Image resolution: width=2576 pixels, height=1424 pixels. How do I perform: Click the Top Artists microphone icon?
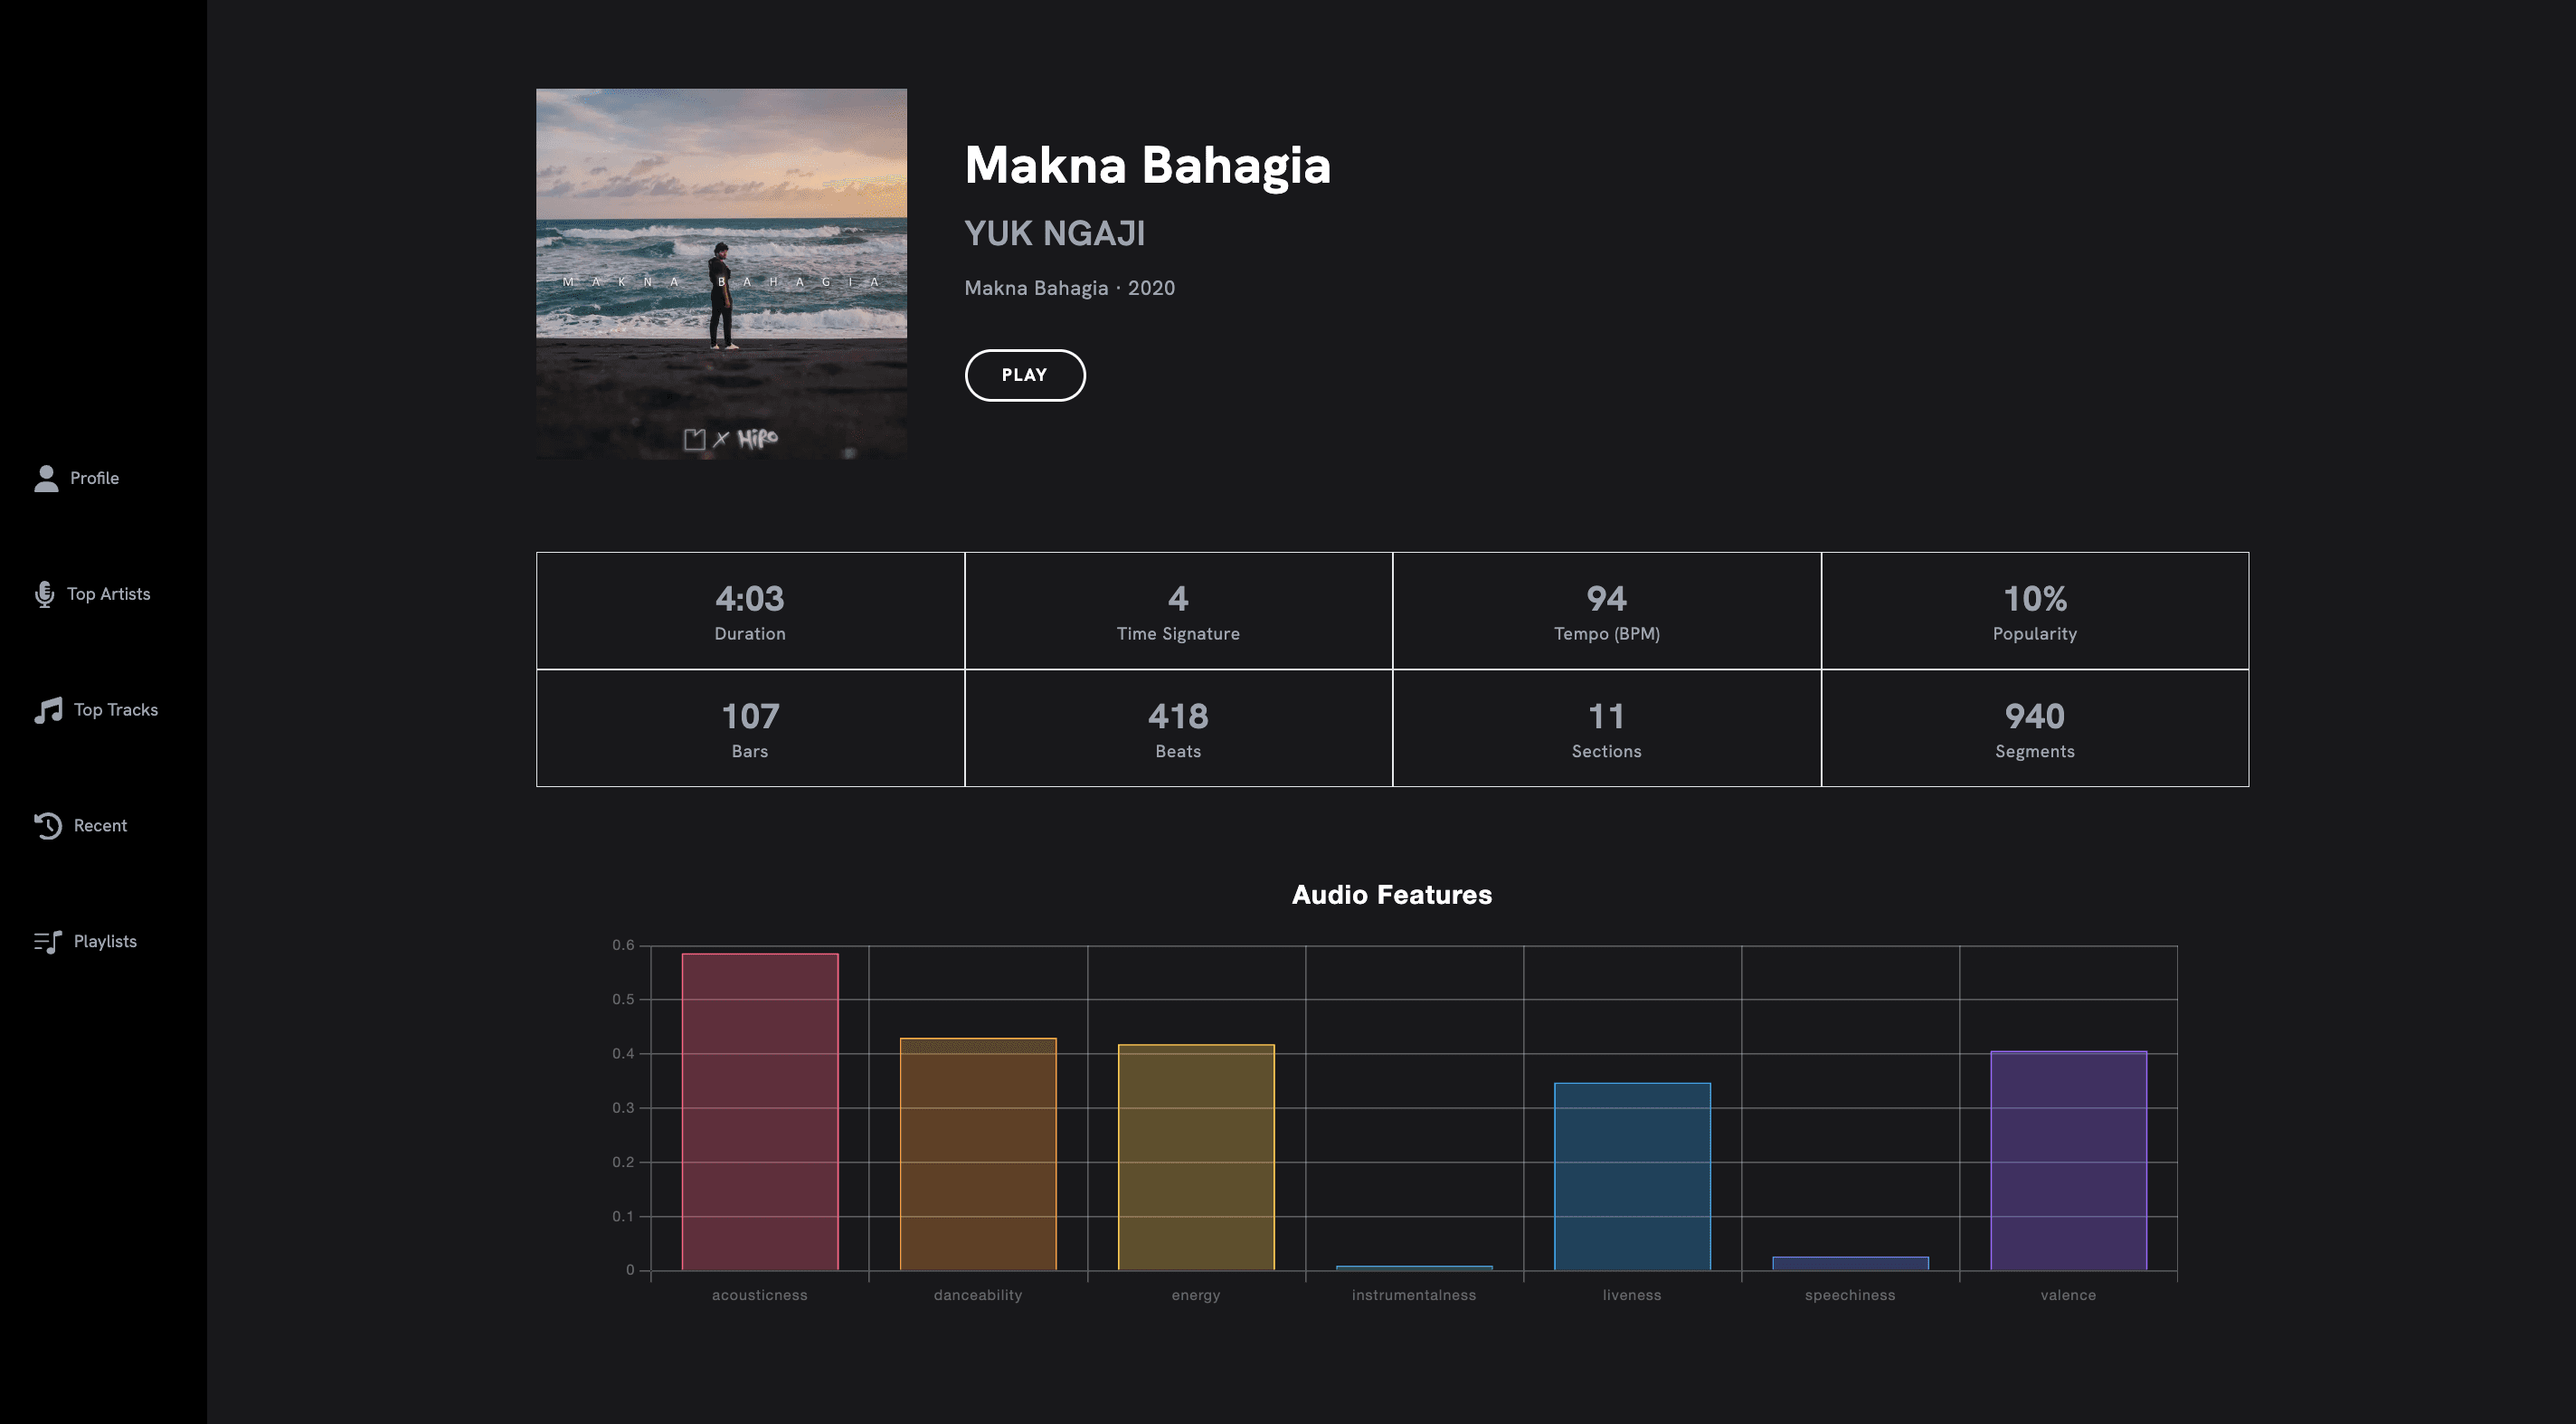pyautogui.click(x=44, y=594)
